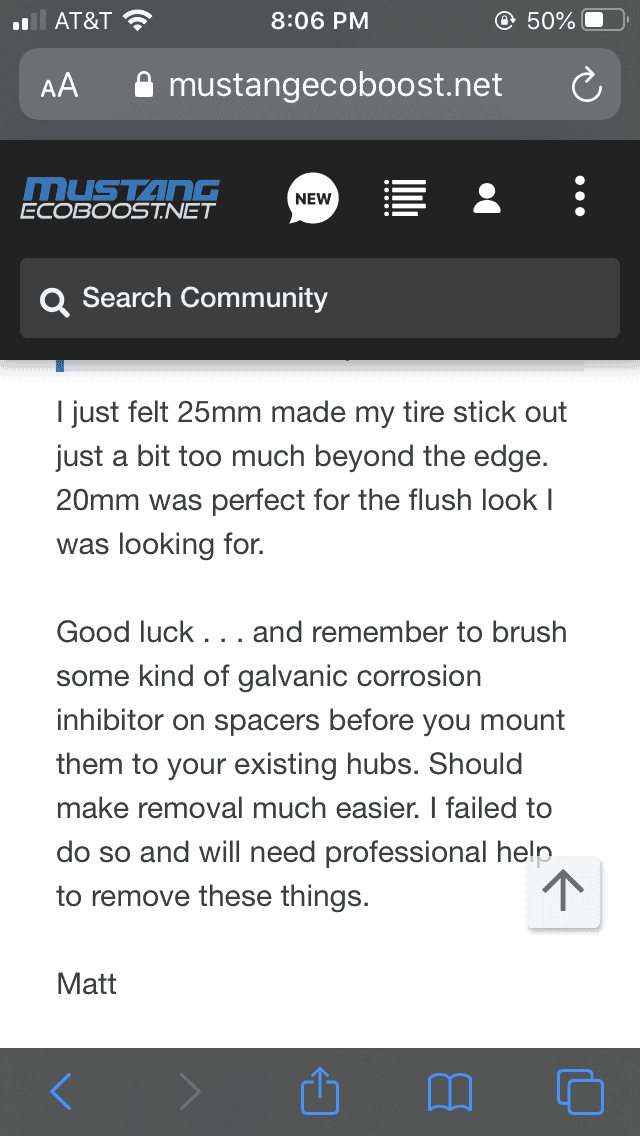The image size is (640, 1136).
Task: Open the forum list icon
Action: click(x=404, y=199)
